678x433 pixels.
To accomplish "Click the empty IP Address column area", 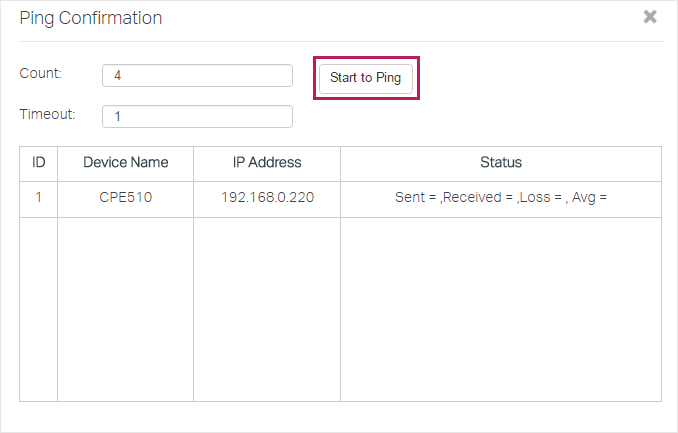I will [267, 309].
